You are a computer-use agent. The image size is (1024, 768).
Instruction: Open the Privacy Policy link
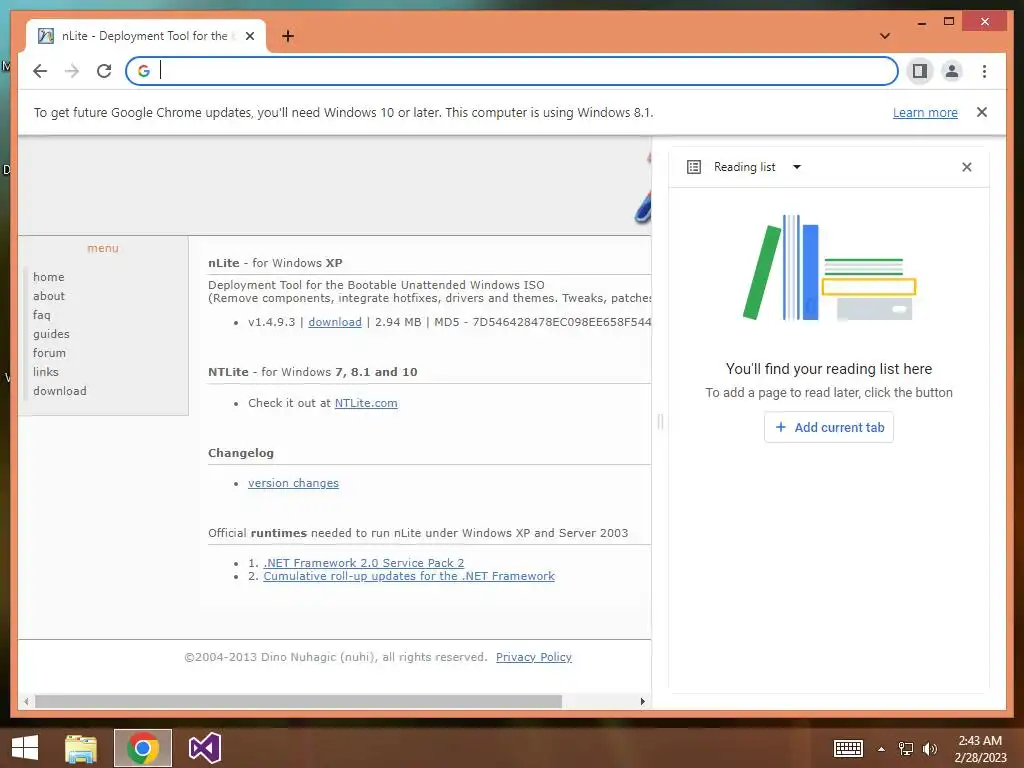coord(534,657)
